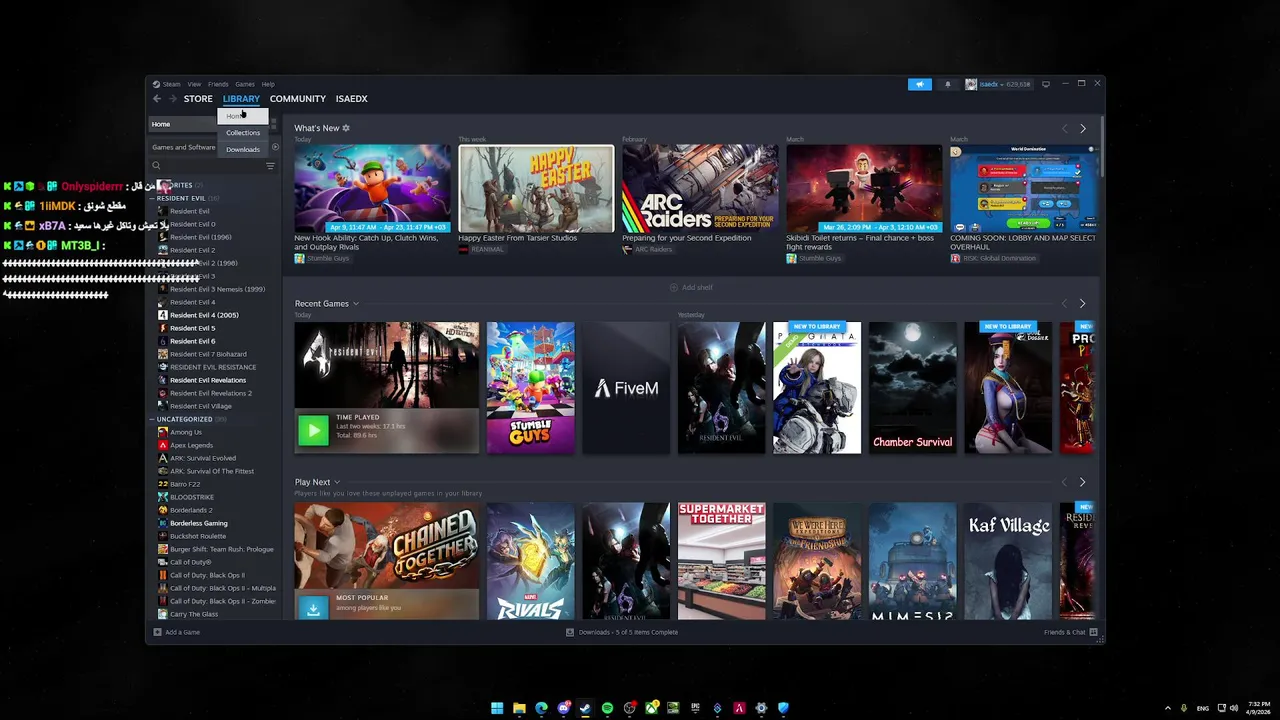The width and height of the screenshot is (1280, 720).
Task: Switch to Big Picture mode icon
Action: (x=1046, y=84)
